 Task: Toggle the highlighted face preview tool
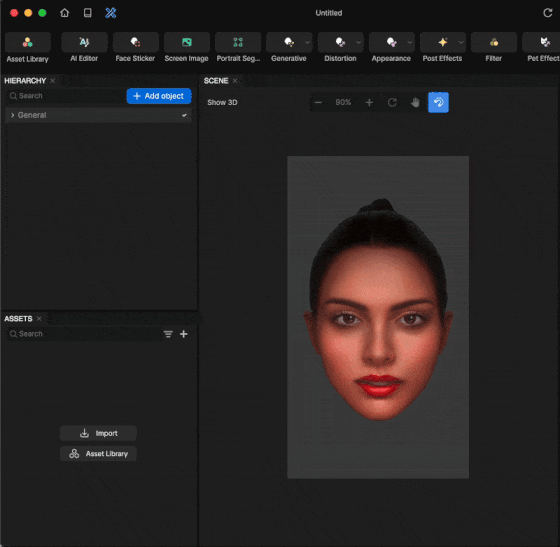click(x=438, y=102)
